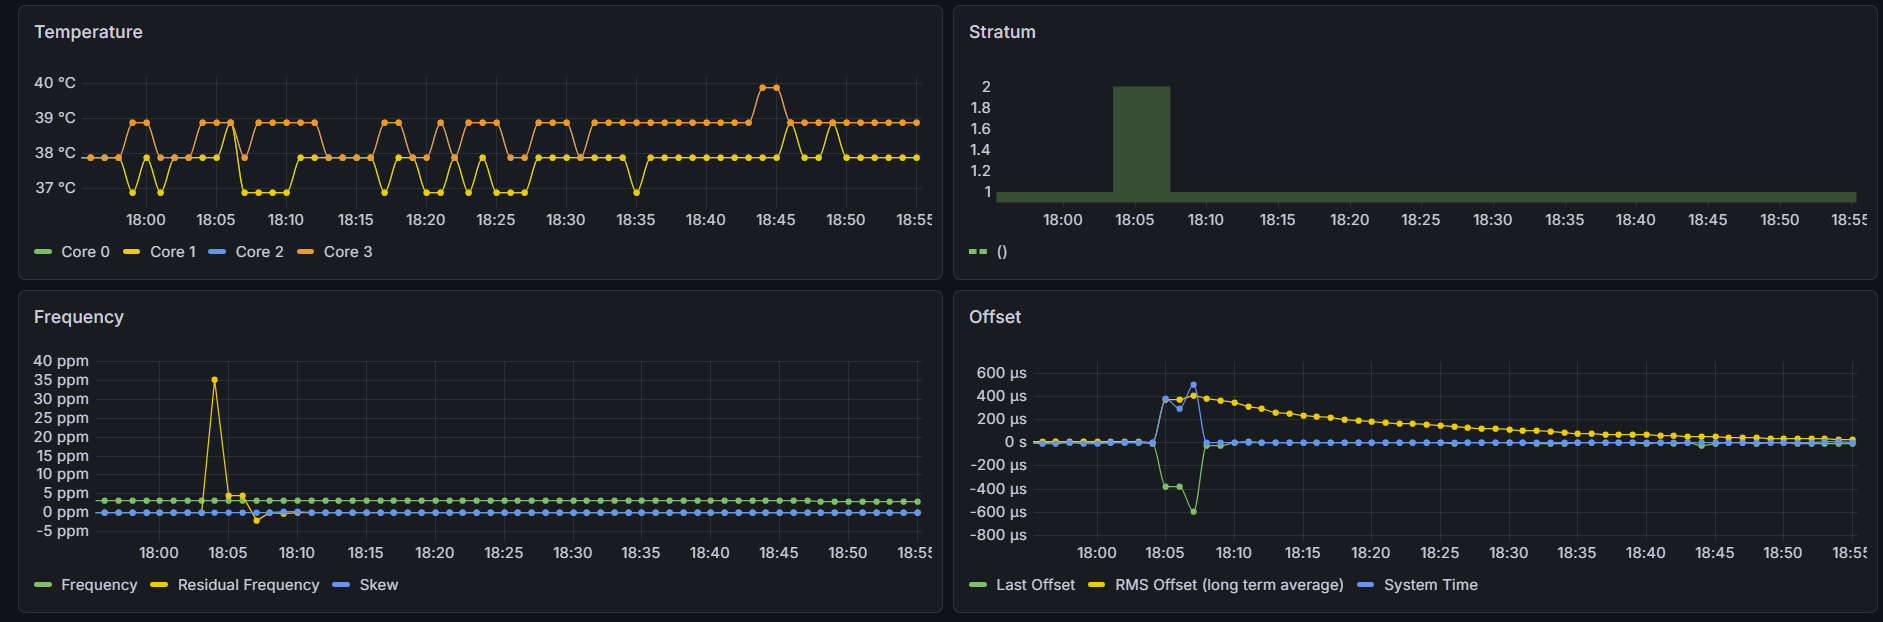The width and height of the screenshot is (1883, 622).
Task: Click the -800 µs y-axis label
Action: coord(998,535)
